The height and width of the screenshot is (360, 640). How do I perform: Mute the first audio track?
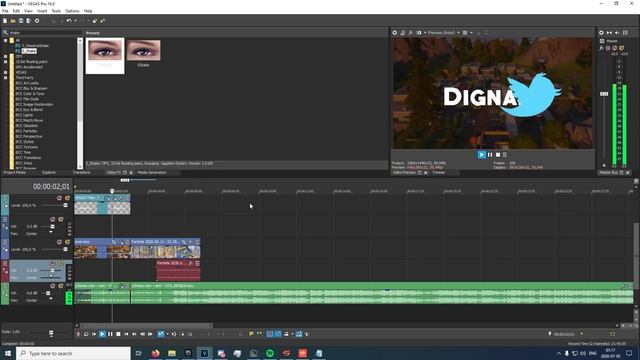pyautogui.click(x=53, y=220)
